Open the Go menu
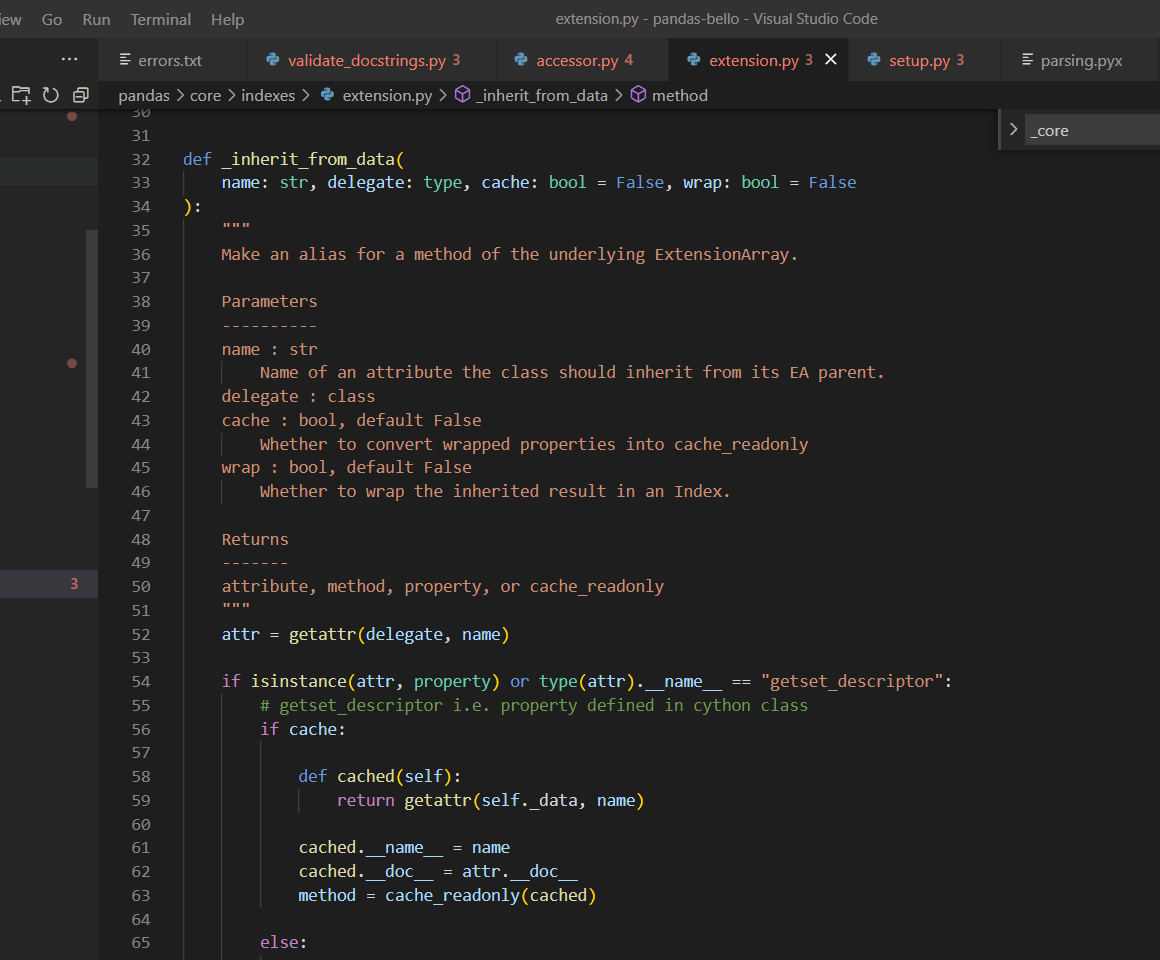 [x=52, y=19]
